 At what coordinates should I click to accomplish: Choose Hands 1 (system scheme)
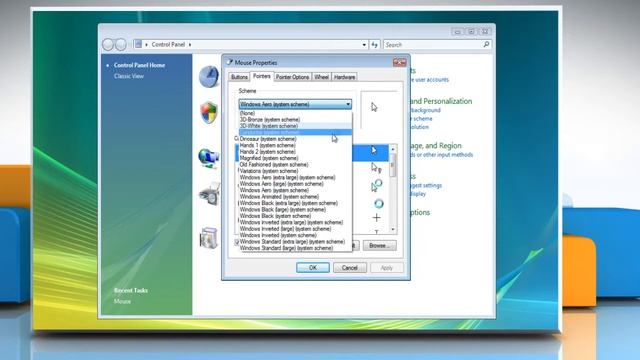[x=295, y=145]
